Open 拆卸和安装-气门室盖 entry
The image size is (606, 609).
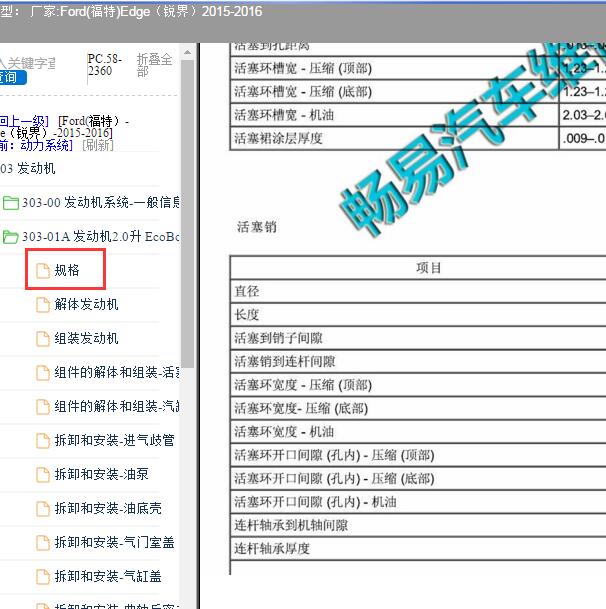(x=115, y=542)
